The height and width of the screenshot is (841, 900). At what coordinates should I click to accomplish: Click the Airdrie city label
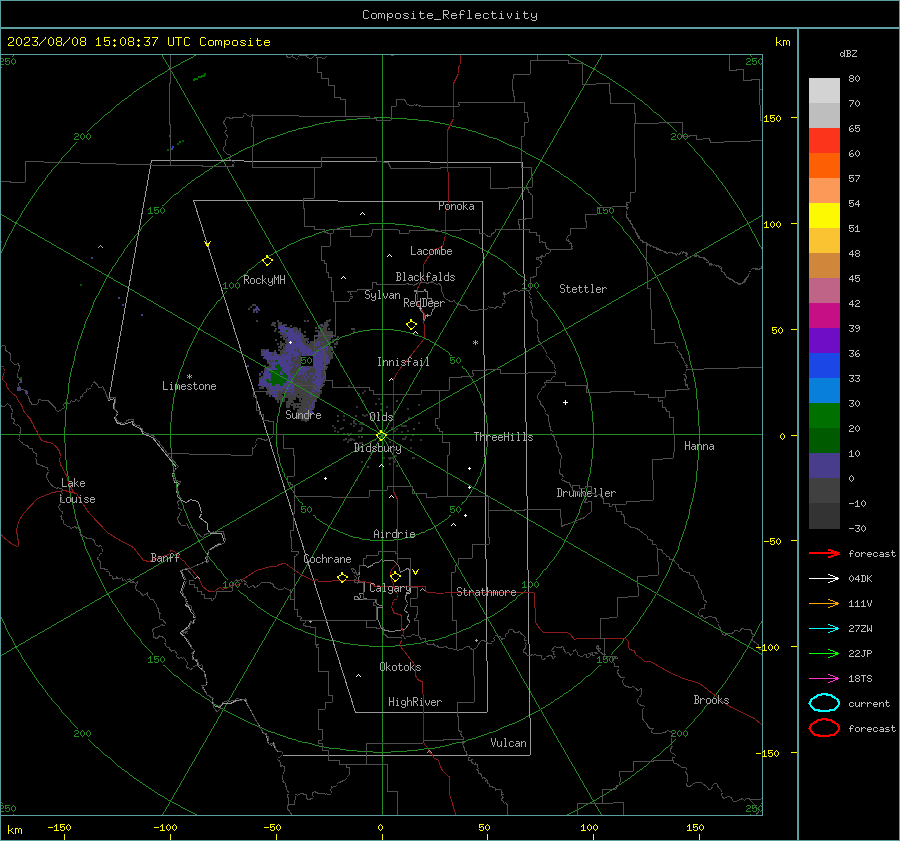(x=394, y=534)
